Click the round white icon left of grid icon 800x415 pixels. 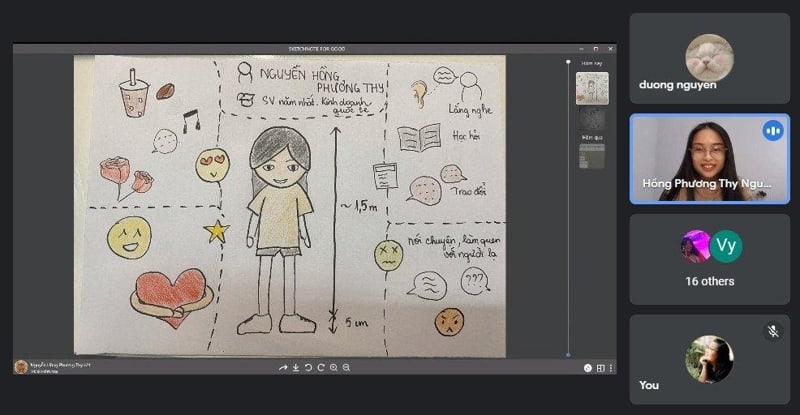[588, 368]
